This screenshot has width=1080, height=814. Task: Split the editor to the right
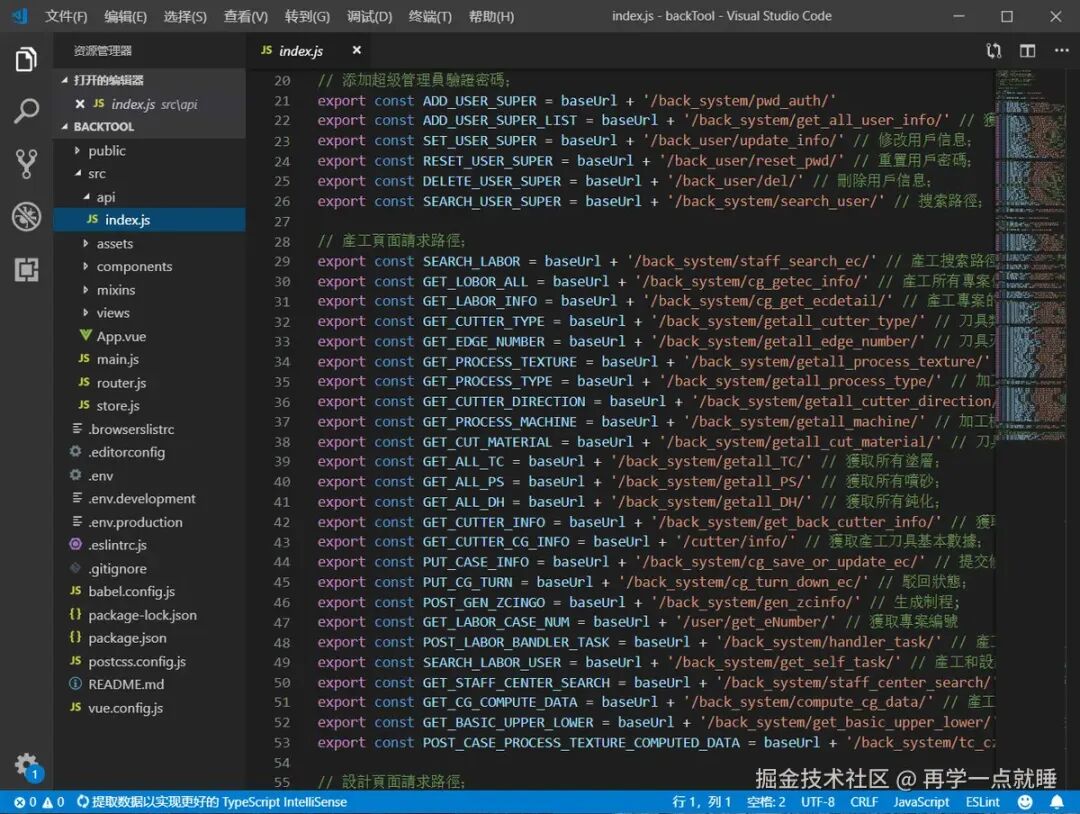coord(1028,50)
